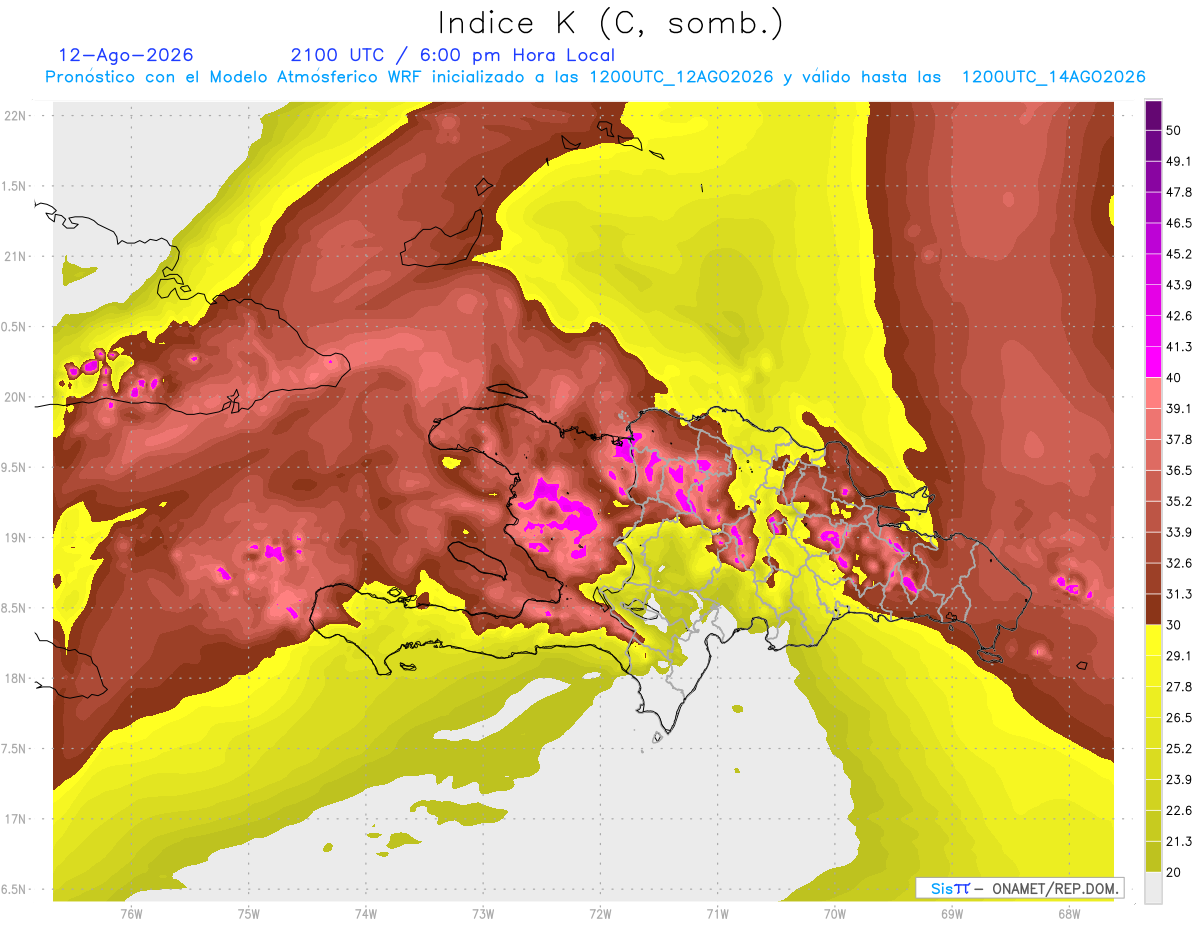Click the '20N' latitude axis label

point(15,397)
